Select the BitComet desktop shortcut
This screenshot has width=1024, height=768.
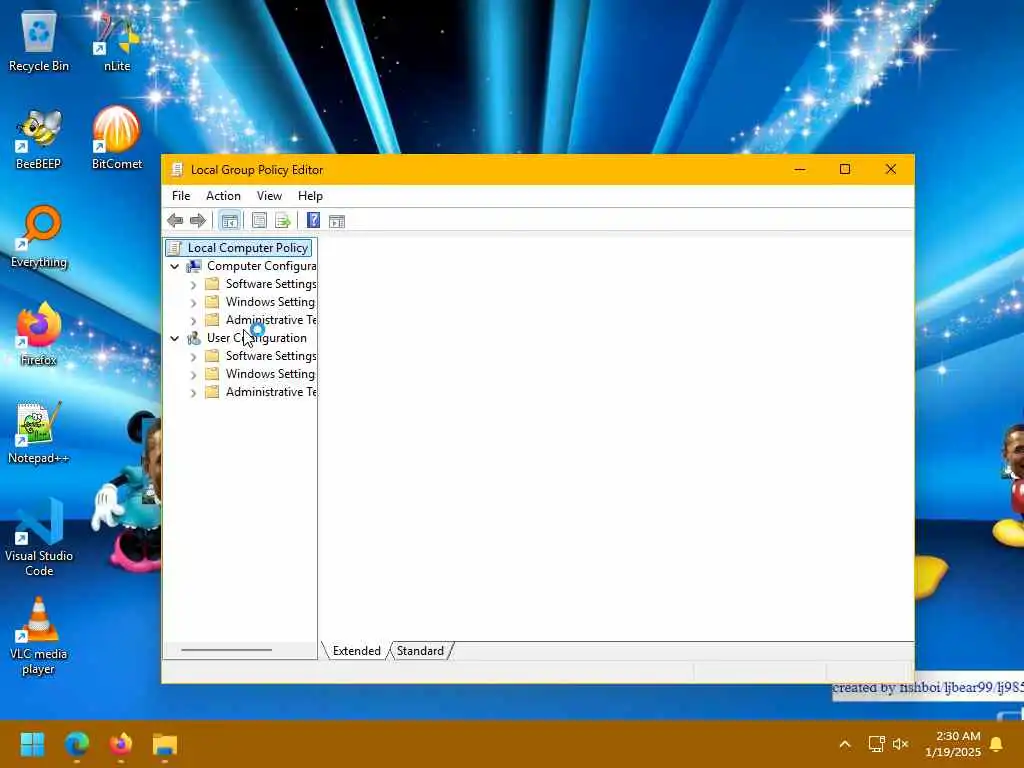[117, 138]
